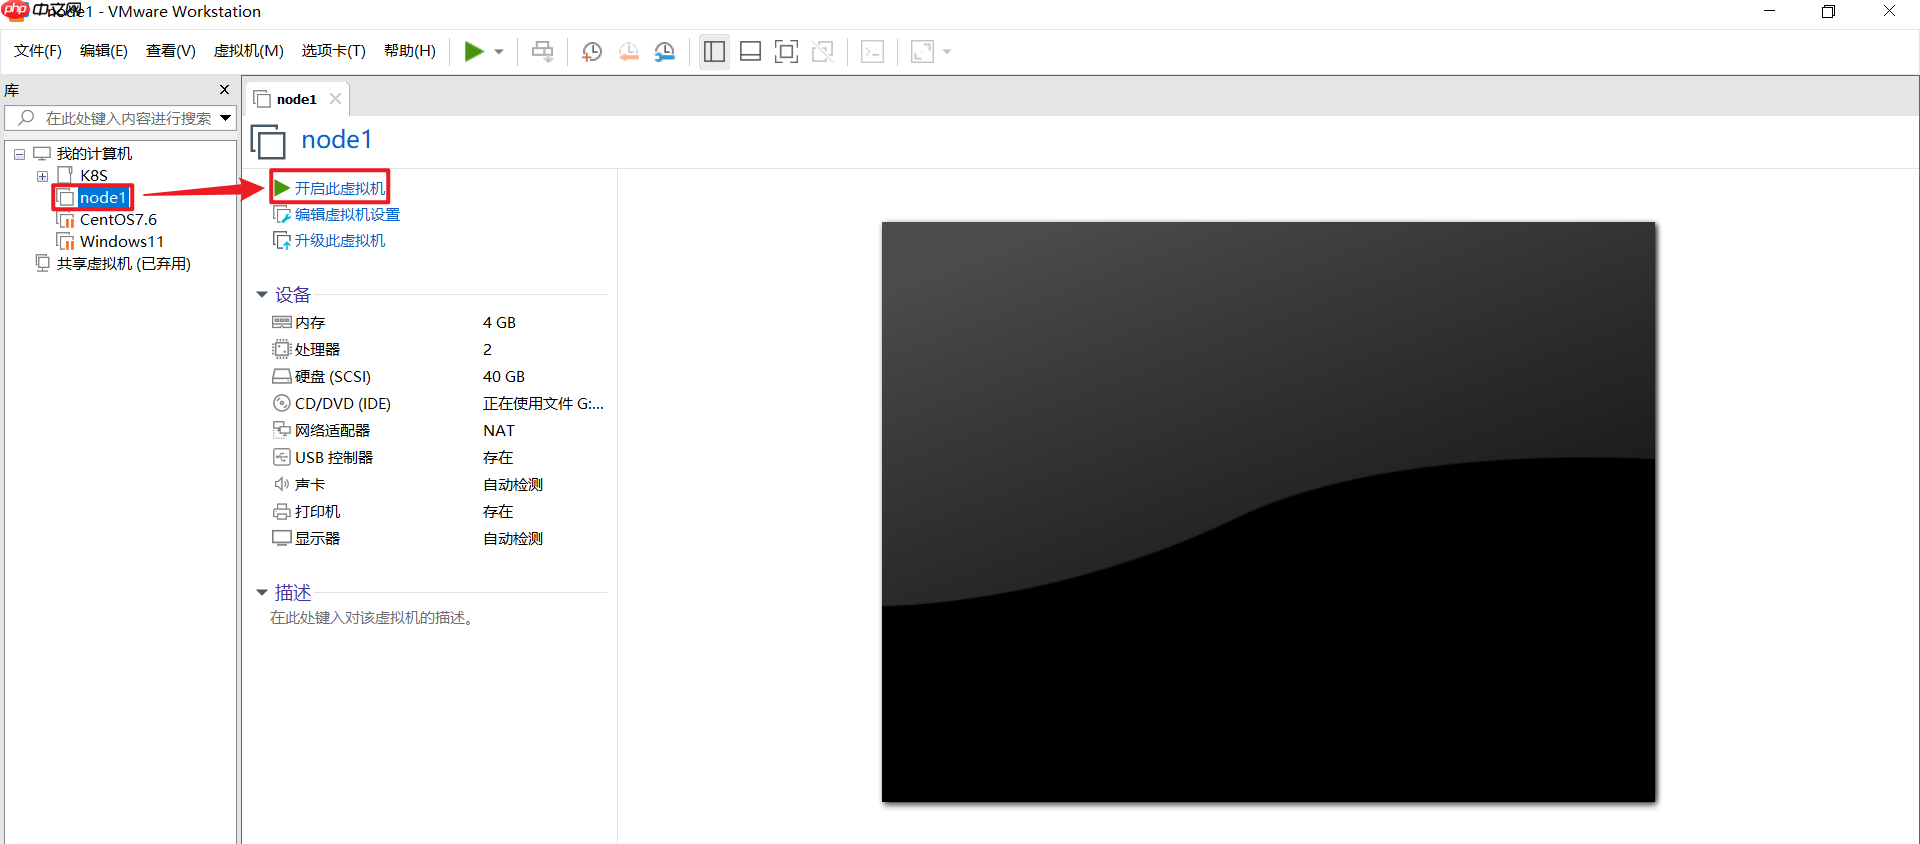Click the Unity mode toolbar icon
This screenshot has width=1920, height=844.
pyautogui.click(x=823, y=52)
